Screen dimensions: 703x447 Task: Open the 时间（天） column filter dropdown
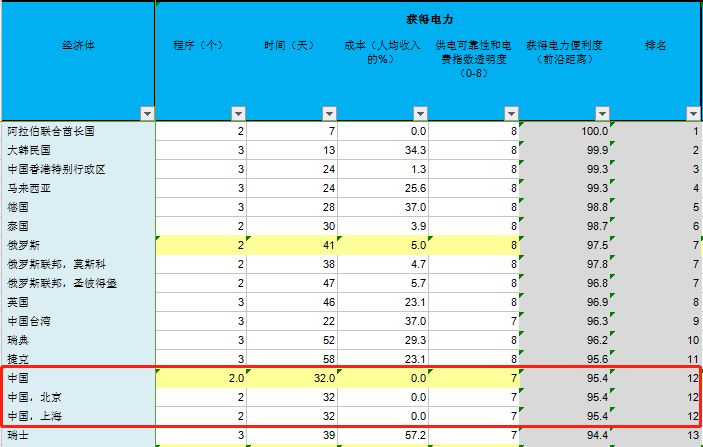[330, 114]
